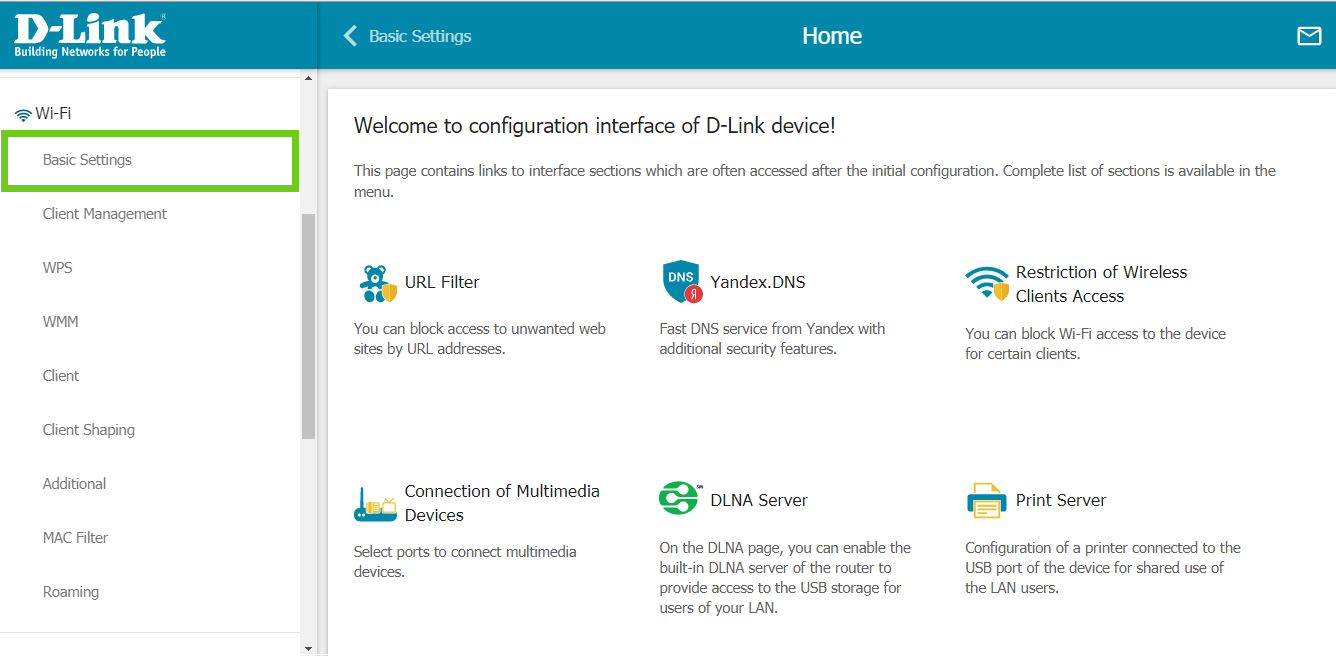1336x656 pixels.
Task: Open Client Management in the sidebar
Action: click(104, 214)
